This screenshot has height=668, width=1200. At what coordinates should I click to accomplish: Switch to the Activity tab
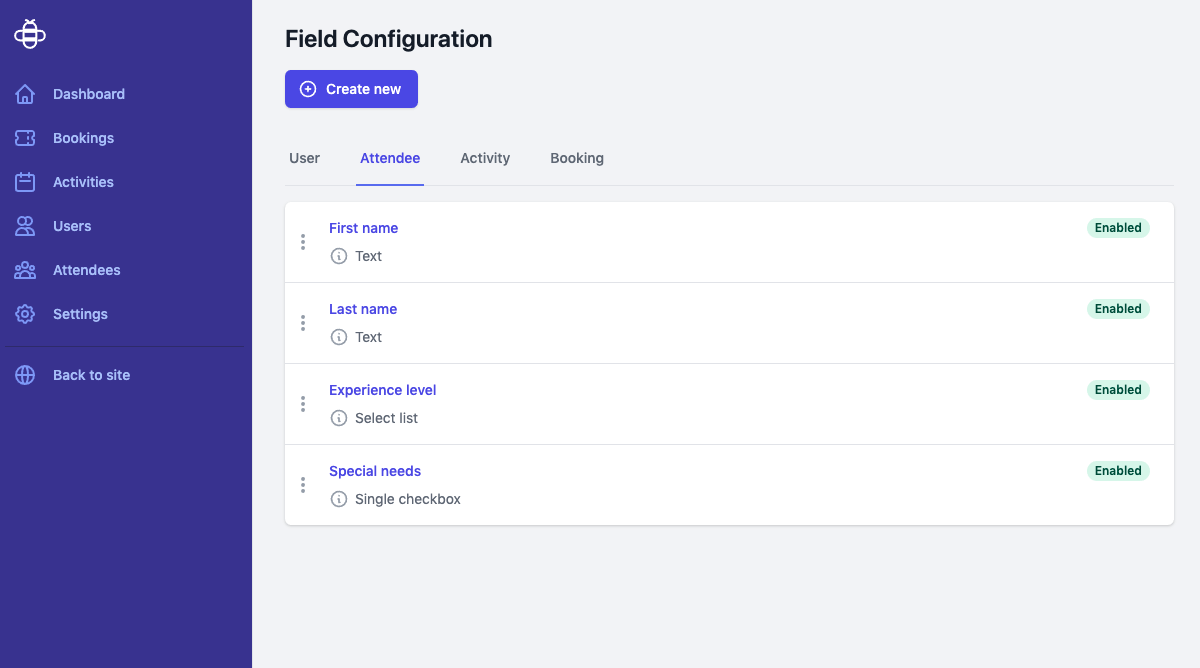click(485, 158)
